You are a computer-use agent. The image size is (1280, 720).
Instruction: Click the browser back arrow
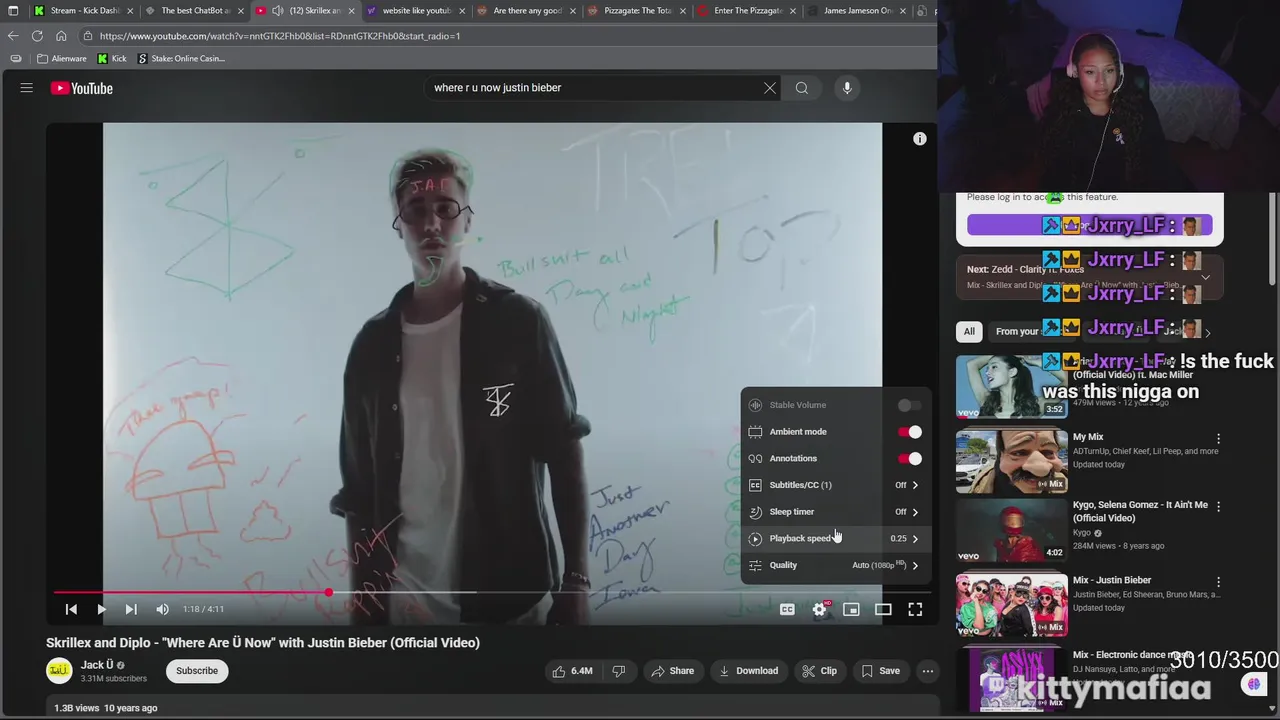click(x=13, y=36)
